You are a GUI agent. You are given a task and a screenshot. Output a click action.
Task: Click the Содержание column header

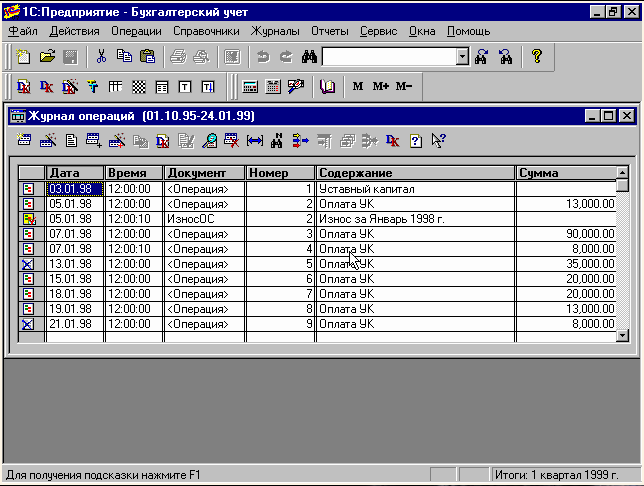pyautogui.click(x=415, y=173)
